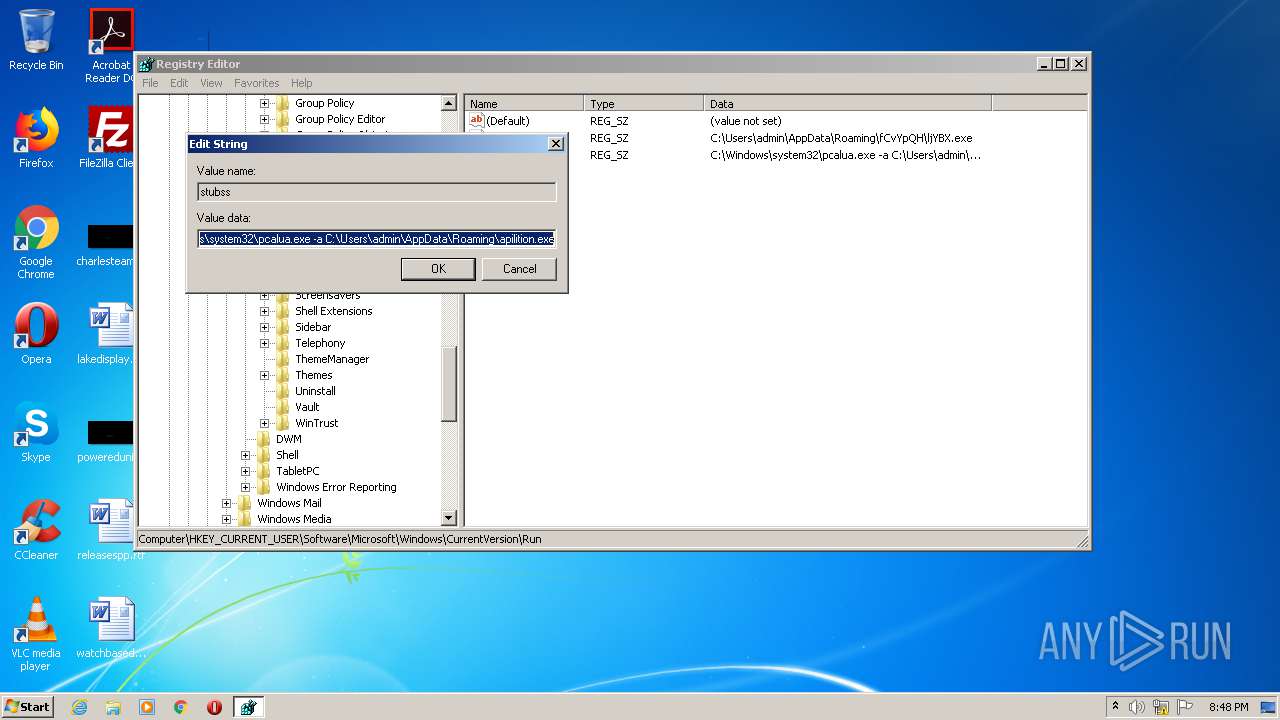Select Registry Editor taskbar button
Image resolution: width=1280 pixels, height=720 pixels.
click(248, 707)
